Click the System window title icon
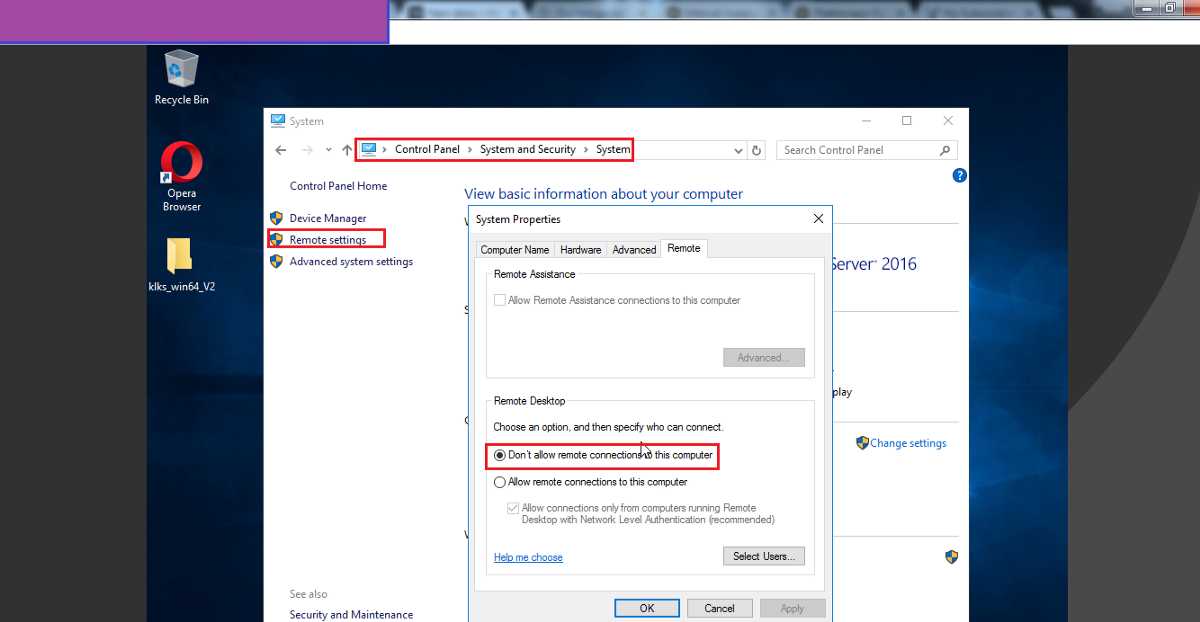This screenshot has width=1200, height=622. click(x=277, y=121)
